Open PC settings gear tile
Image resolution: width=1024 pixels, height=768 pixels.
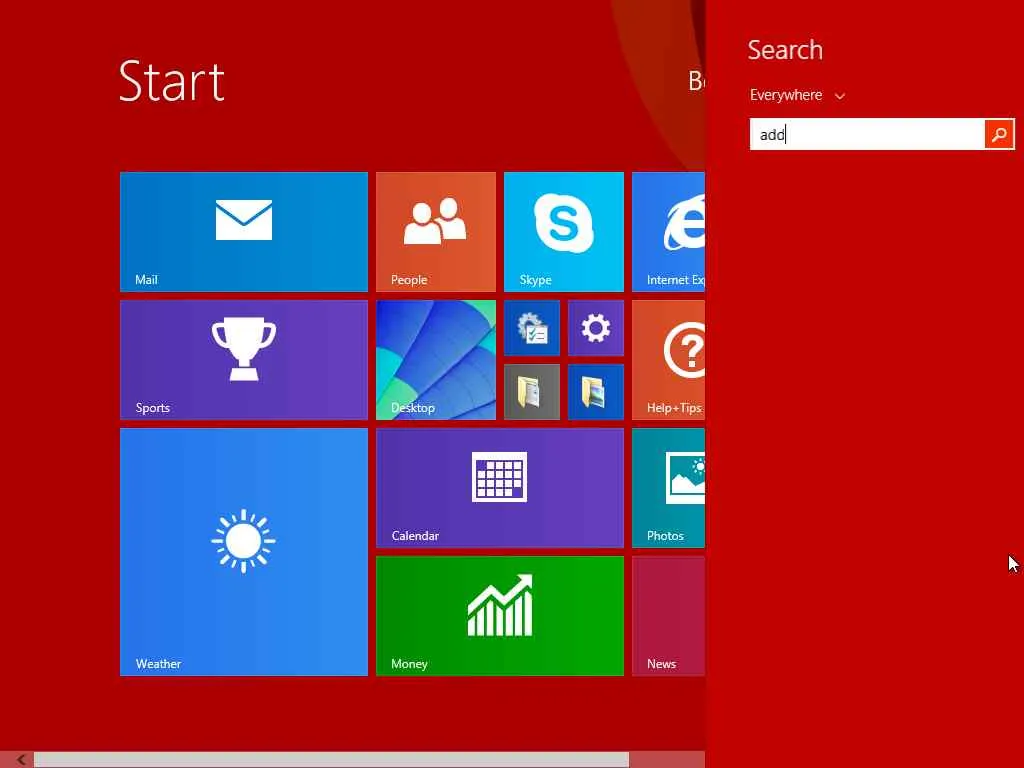(x=596, y=328)
